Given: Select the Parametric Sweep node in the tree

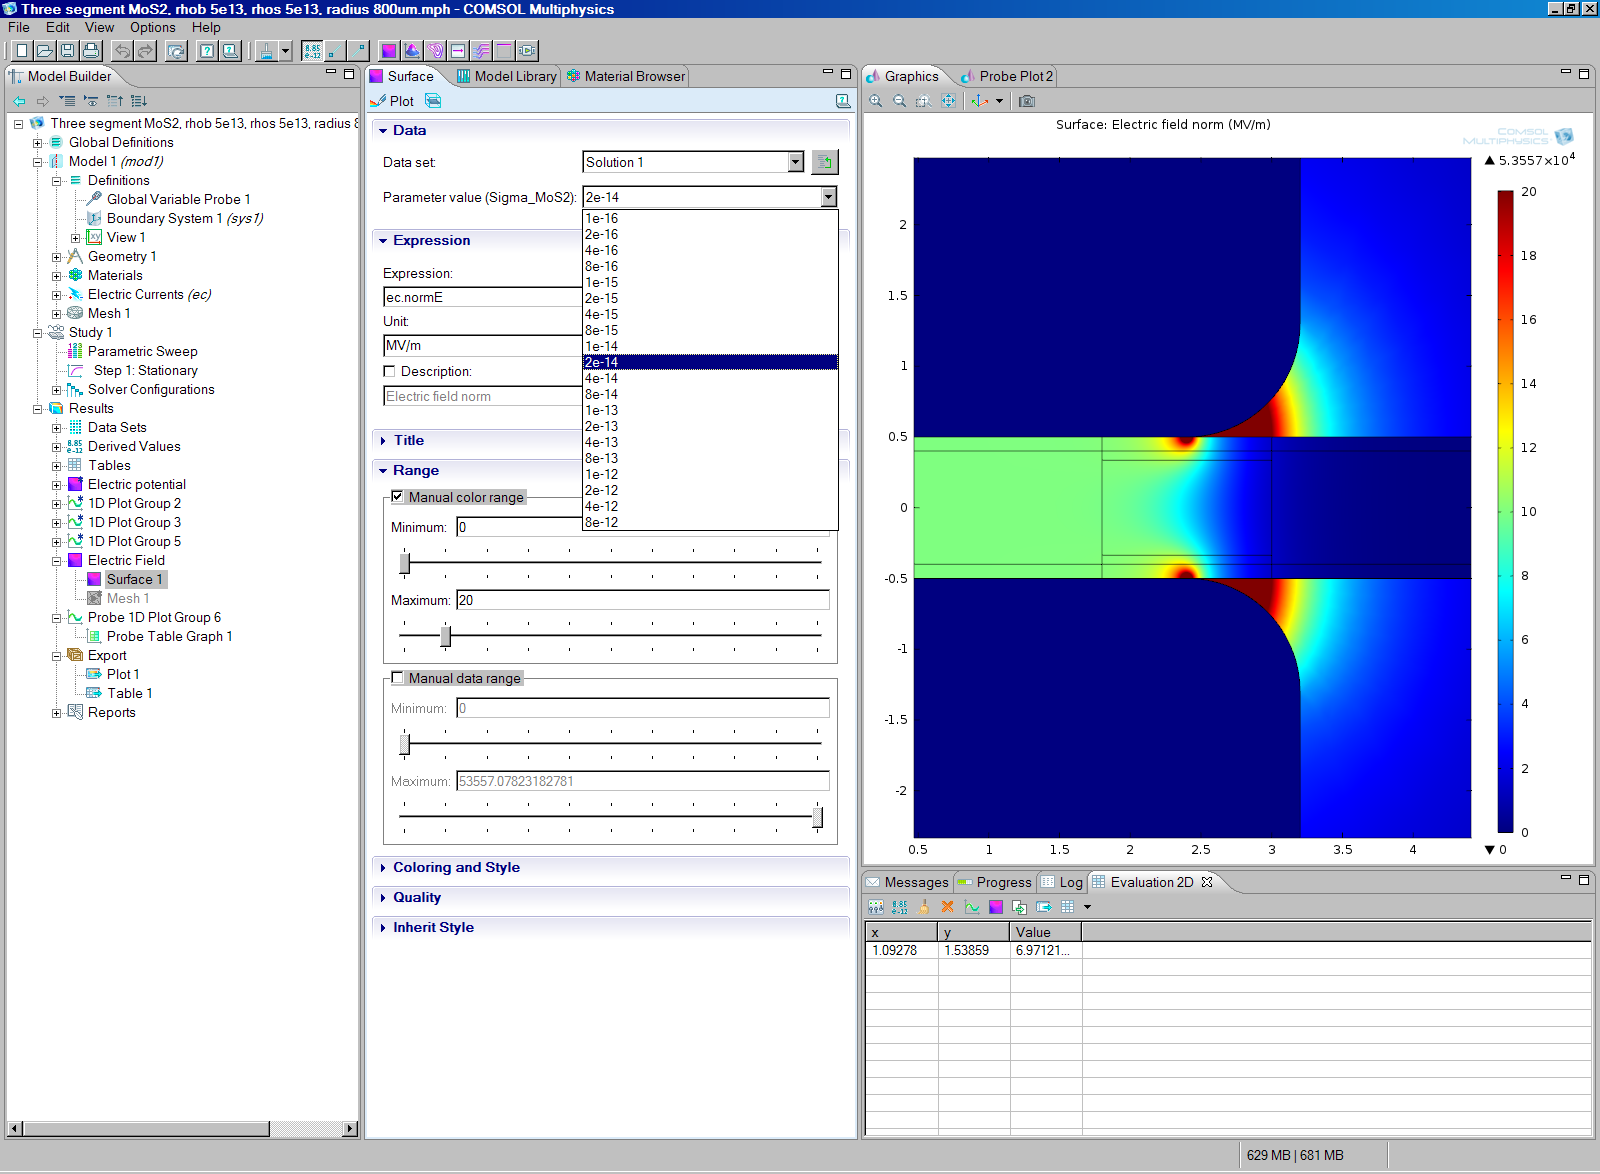Looking at the screenshot, I should point(142,351).
